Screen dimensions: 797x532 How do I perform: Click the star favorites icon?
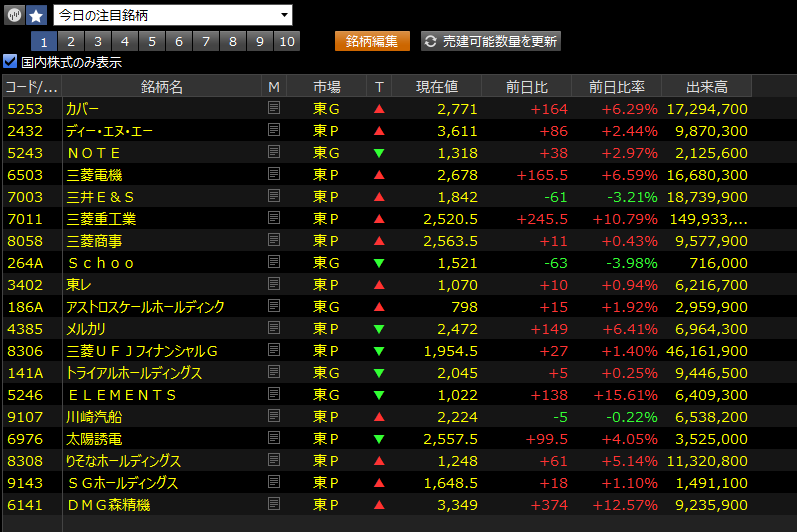click(36, 15)
